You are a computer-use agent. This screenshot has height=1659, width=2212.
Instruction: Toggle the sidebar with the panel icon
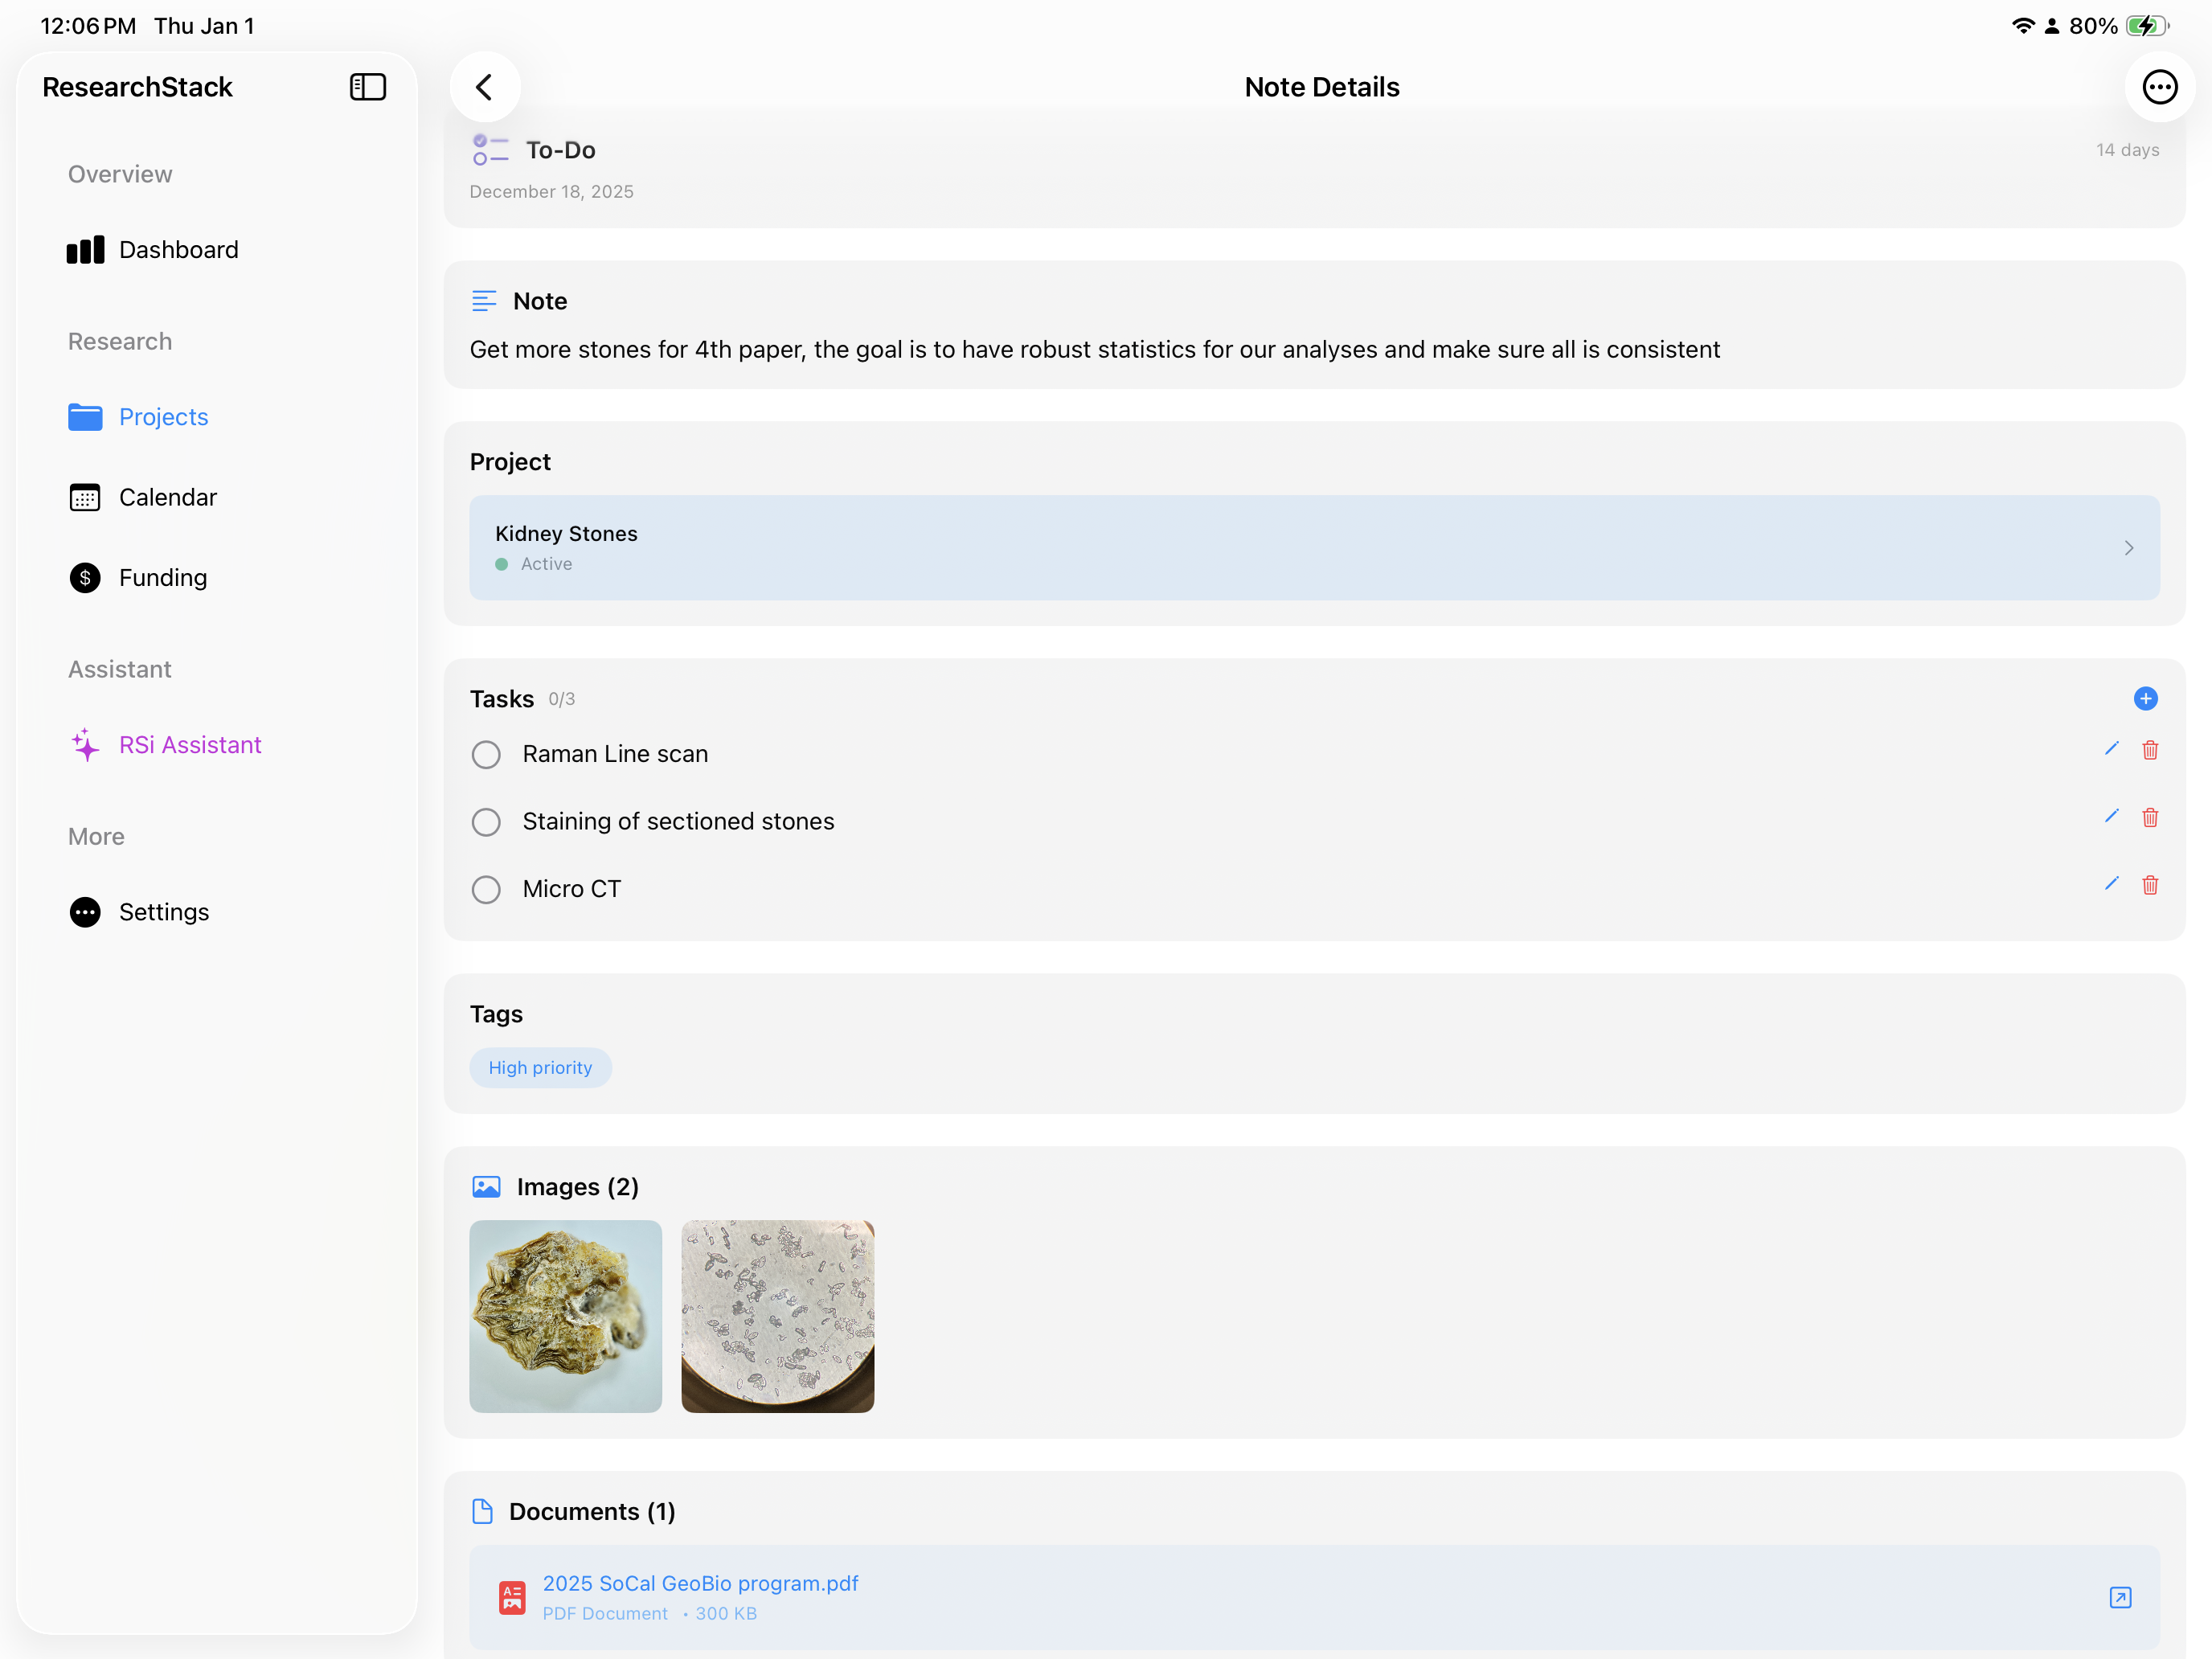367,87
